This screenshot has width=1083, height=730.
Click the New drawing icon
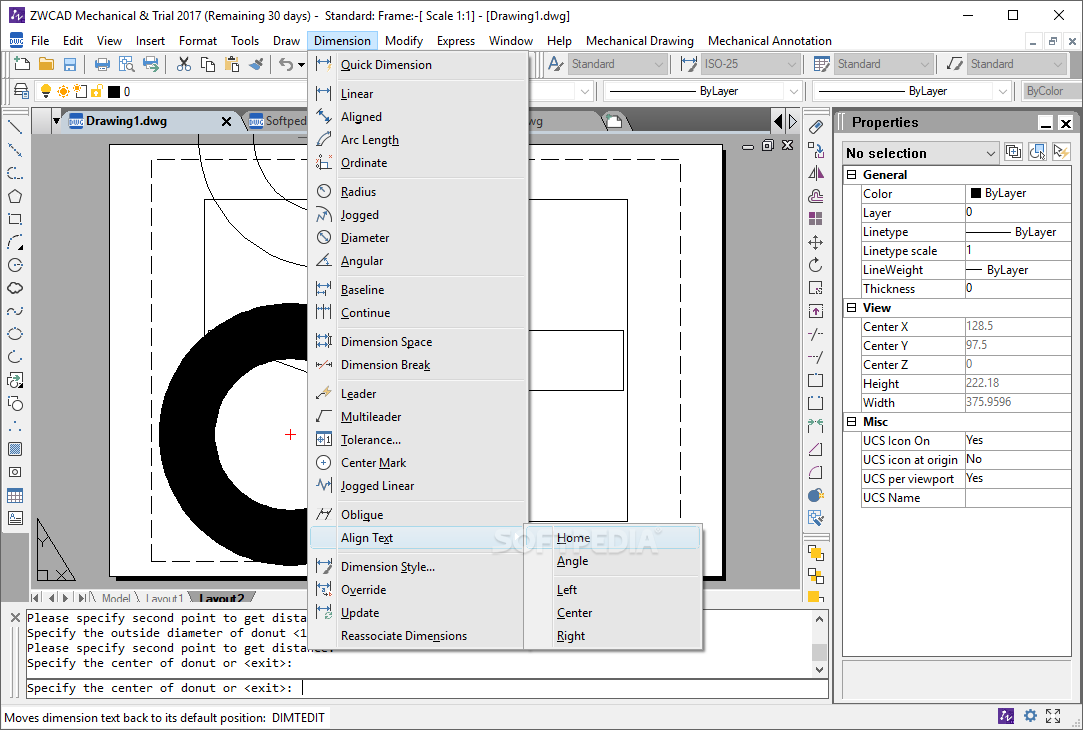[x=22, y=64]
